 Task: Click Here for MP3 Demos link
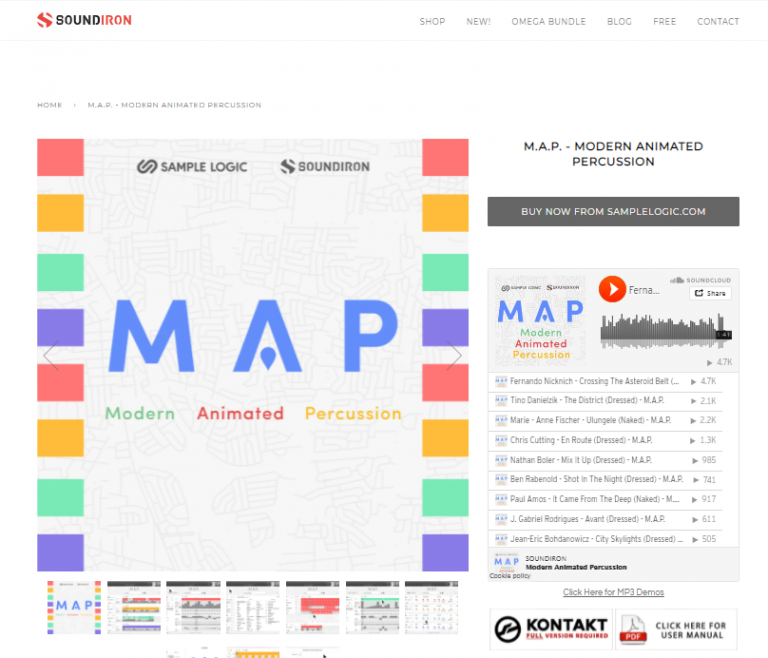(613, 592)
